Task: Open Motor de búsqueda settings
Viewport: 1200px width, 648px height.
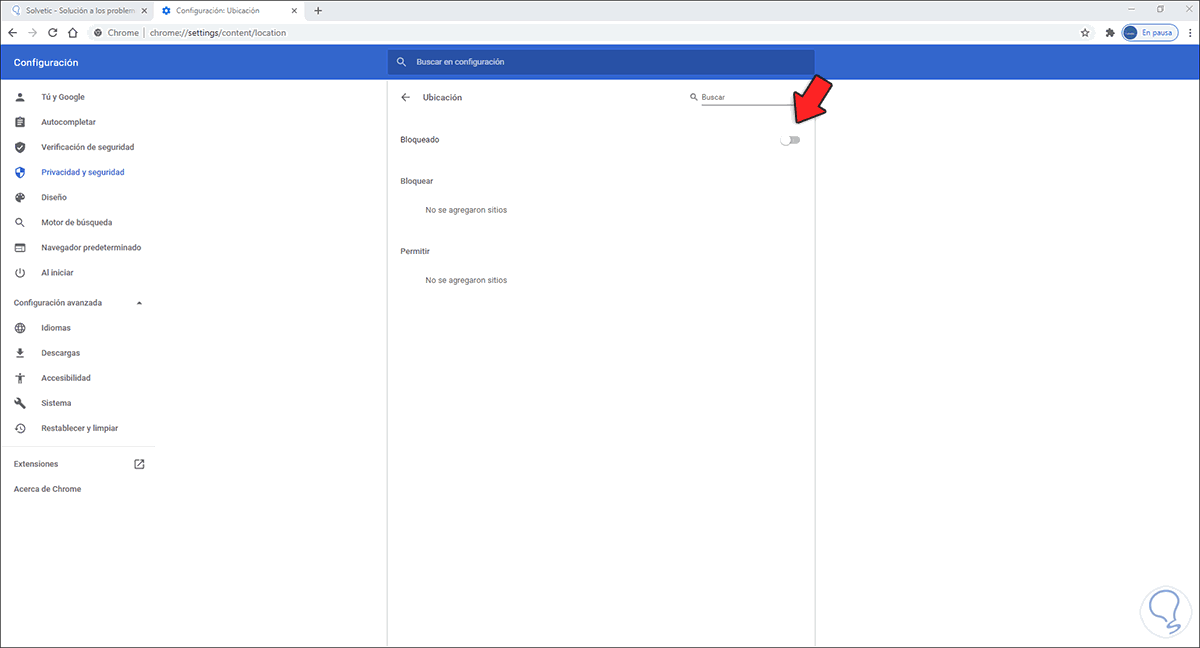Action: click(x=77, y=222)
